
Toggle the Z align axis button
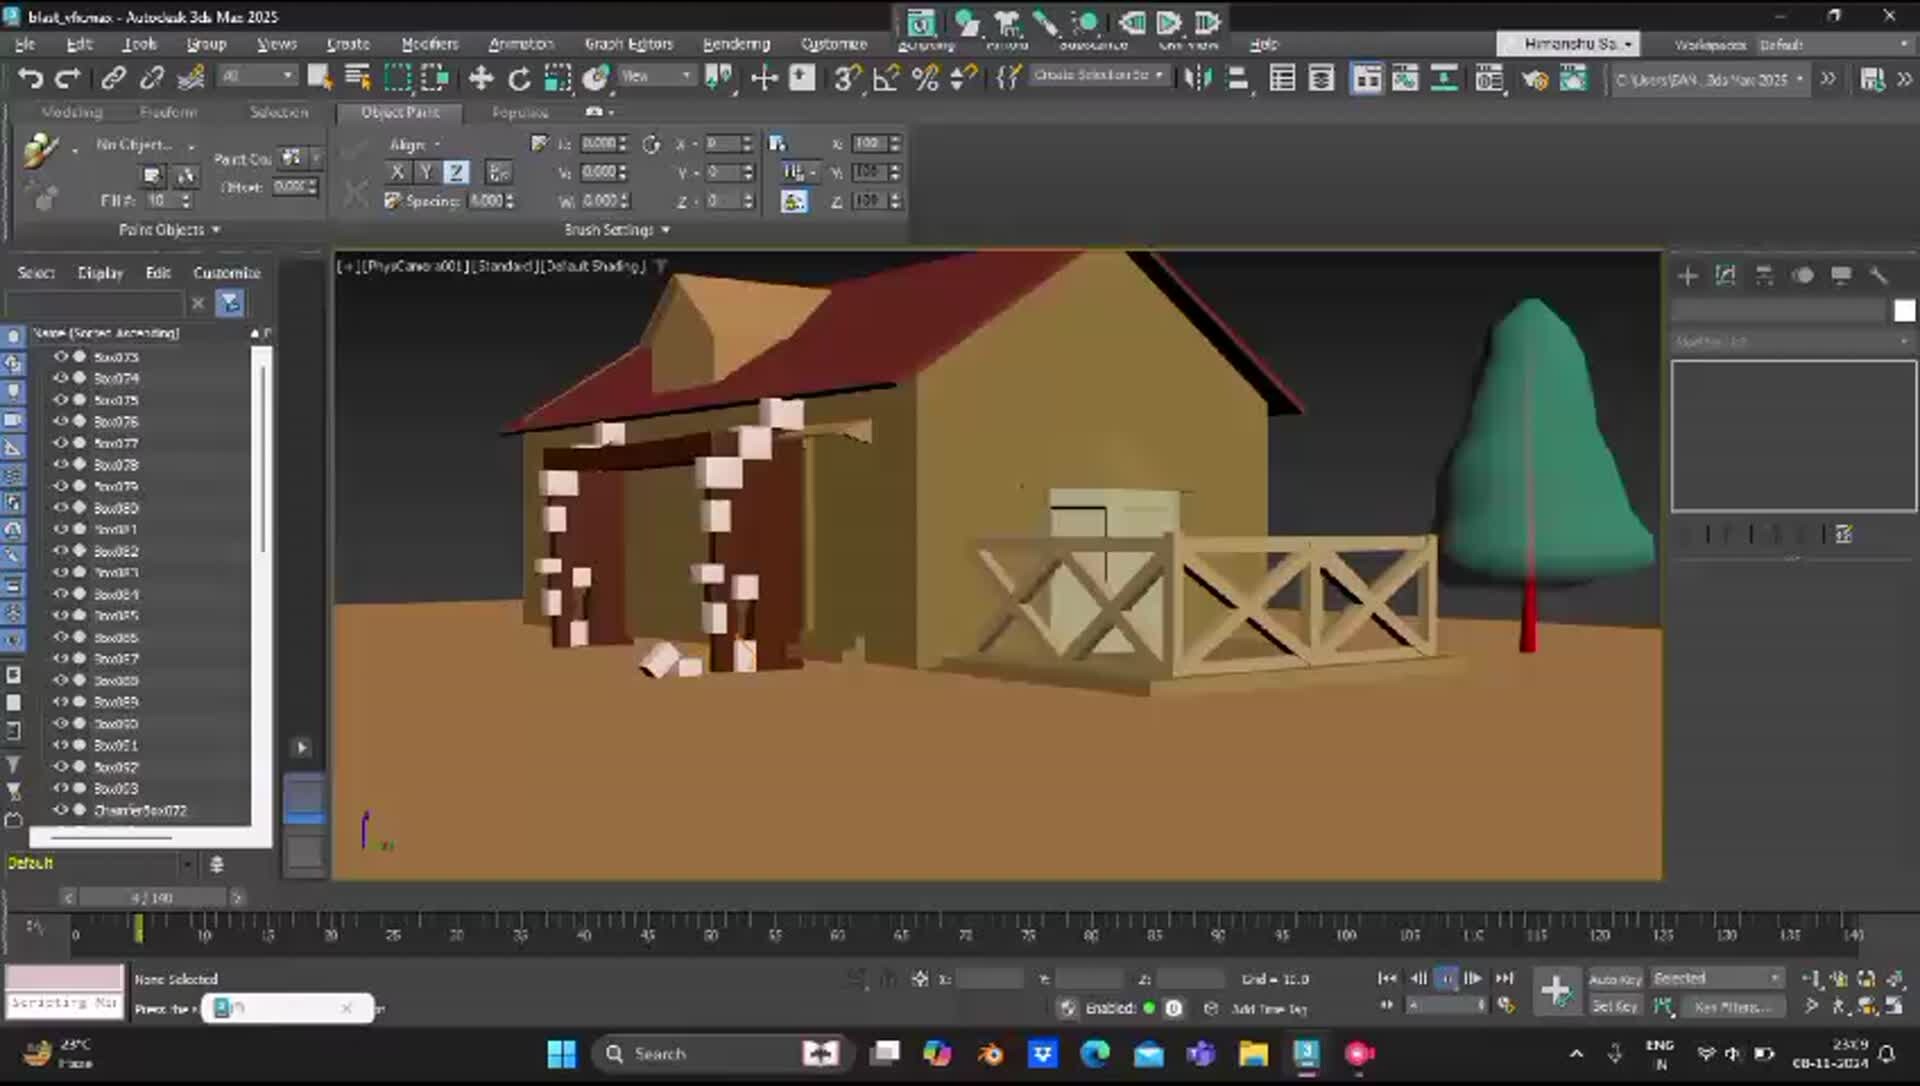456,172
